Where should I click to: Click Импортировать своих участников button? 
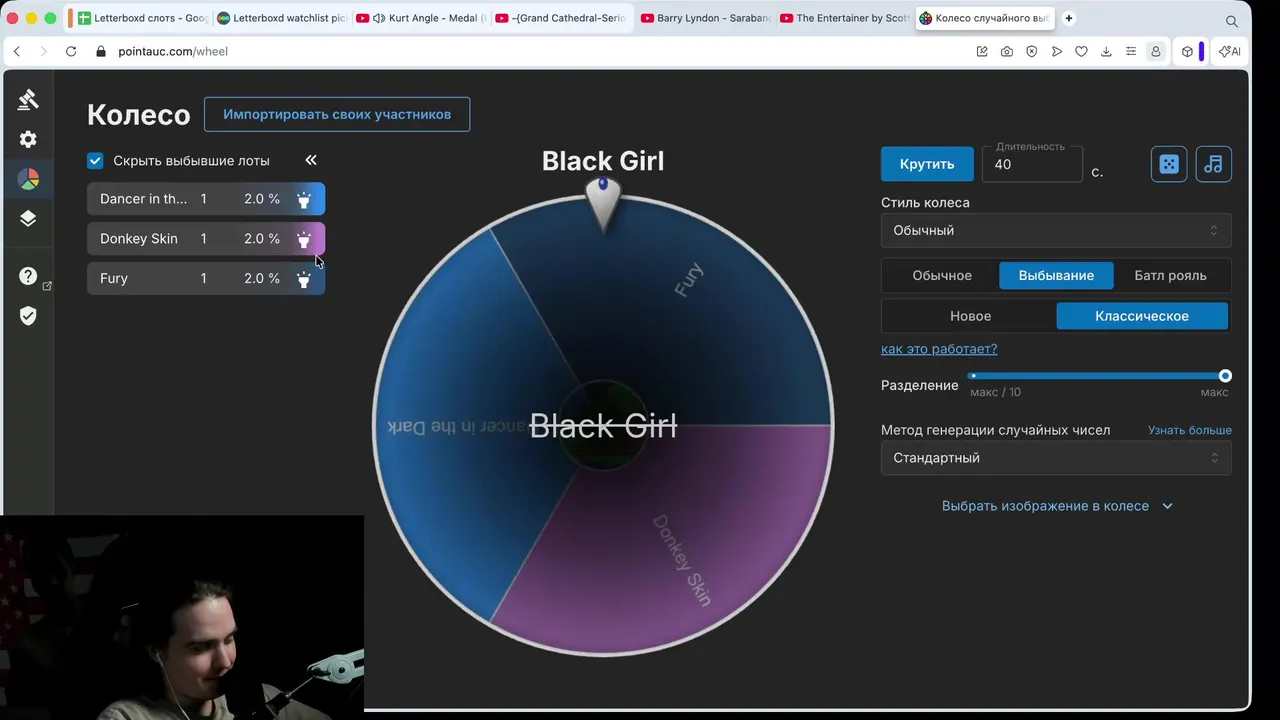(337, 114)
